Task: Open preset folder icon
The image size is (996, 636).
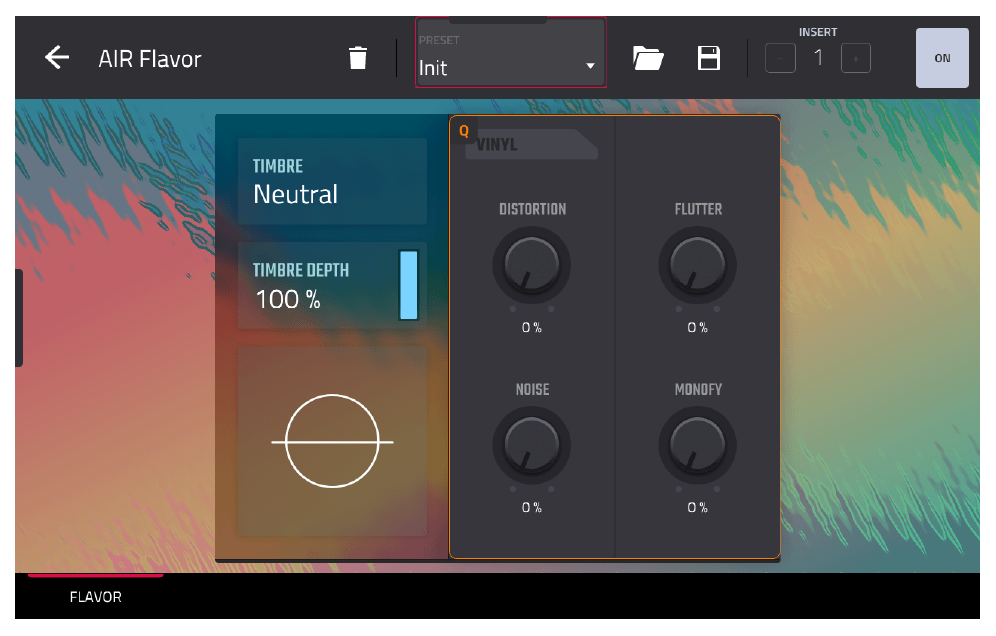Action: [x=647, y=58]
